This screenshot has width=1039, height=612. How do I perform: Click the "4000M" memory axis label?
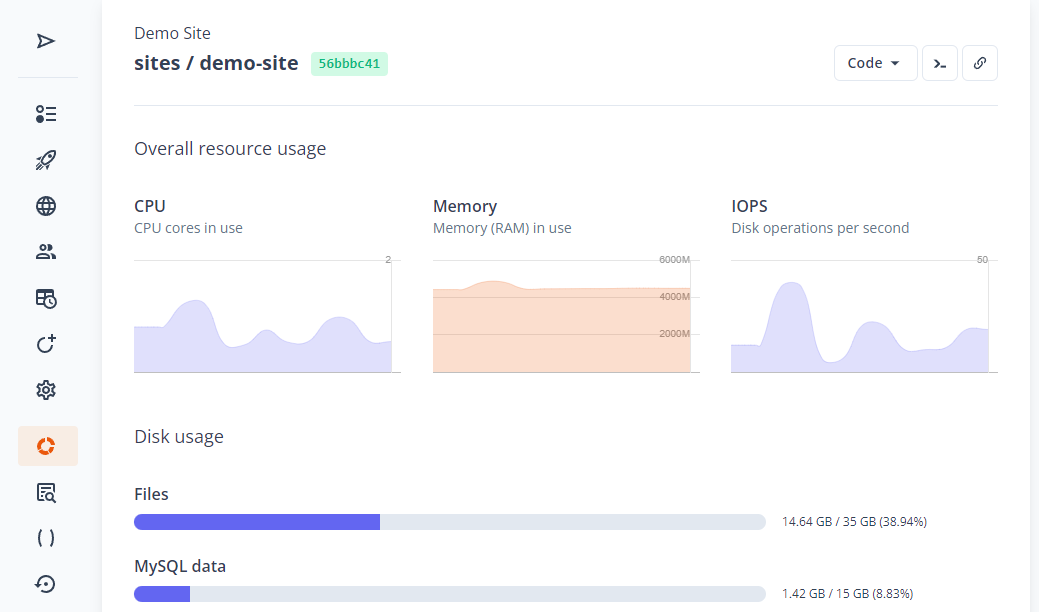point(675,297)
